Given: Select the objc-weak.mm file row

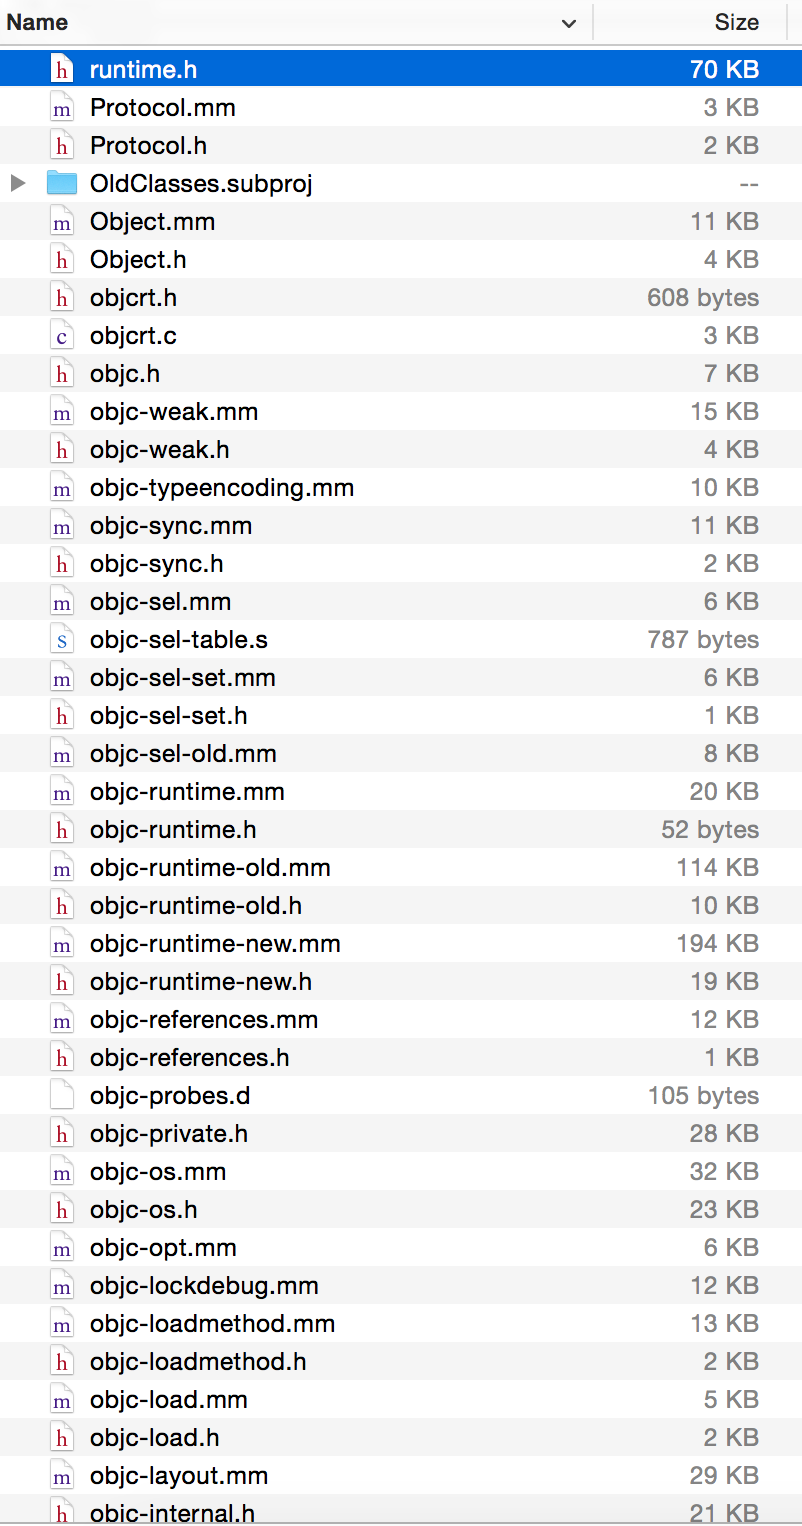Looking at the screenshot, I should [174, 412].
